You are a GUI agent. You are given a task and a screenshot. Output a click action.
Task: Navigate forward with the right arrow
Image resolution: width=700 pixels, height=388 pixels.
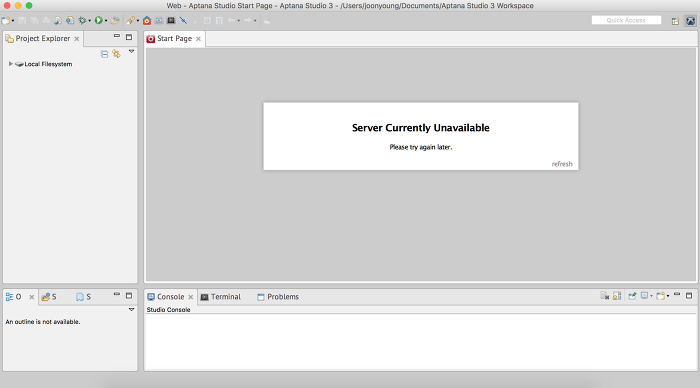point(248,21)
